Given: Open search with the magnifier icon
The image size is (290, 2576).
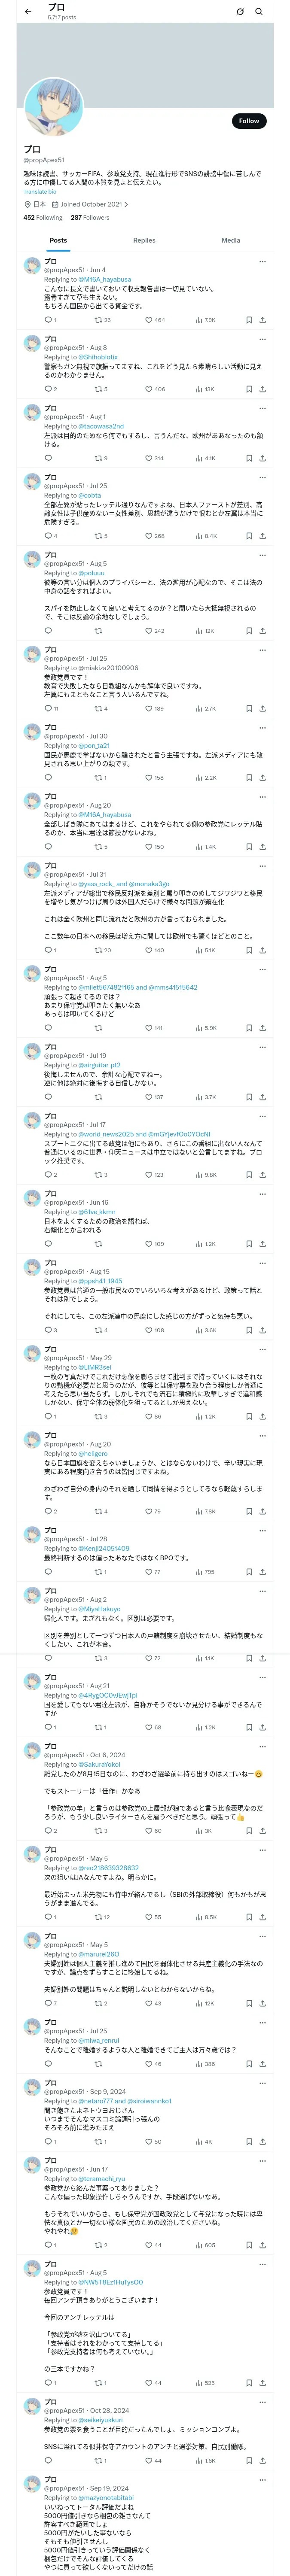Looking at the screenshot, I should tap(259, 11).
